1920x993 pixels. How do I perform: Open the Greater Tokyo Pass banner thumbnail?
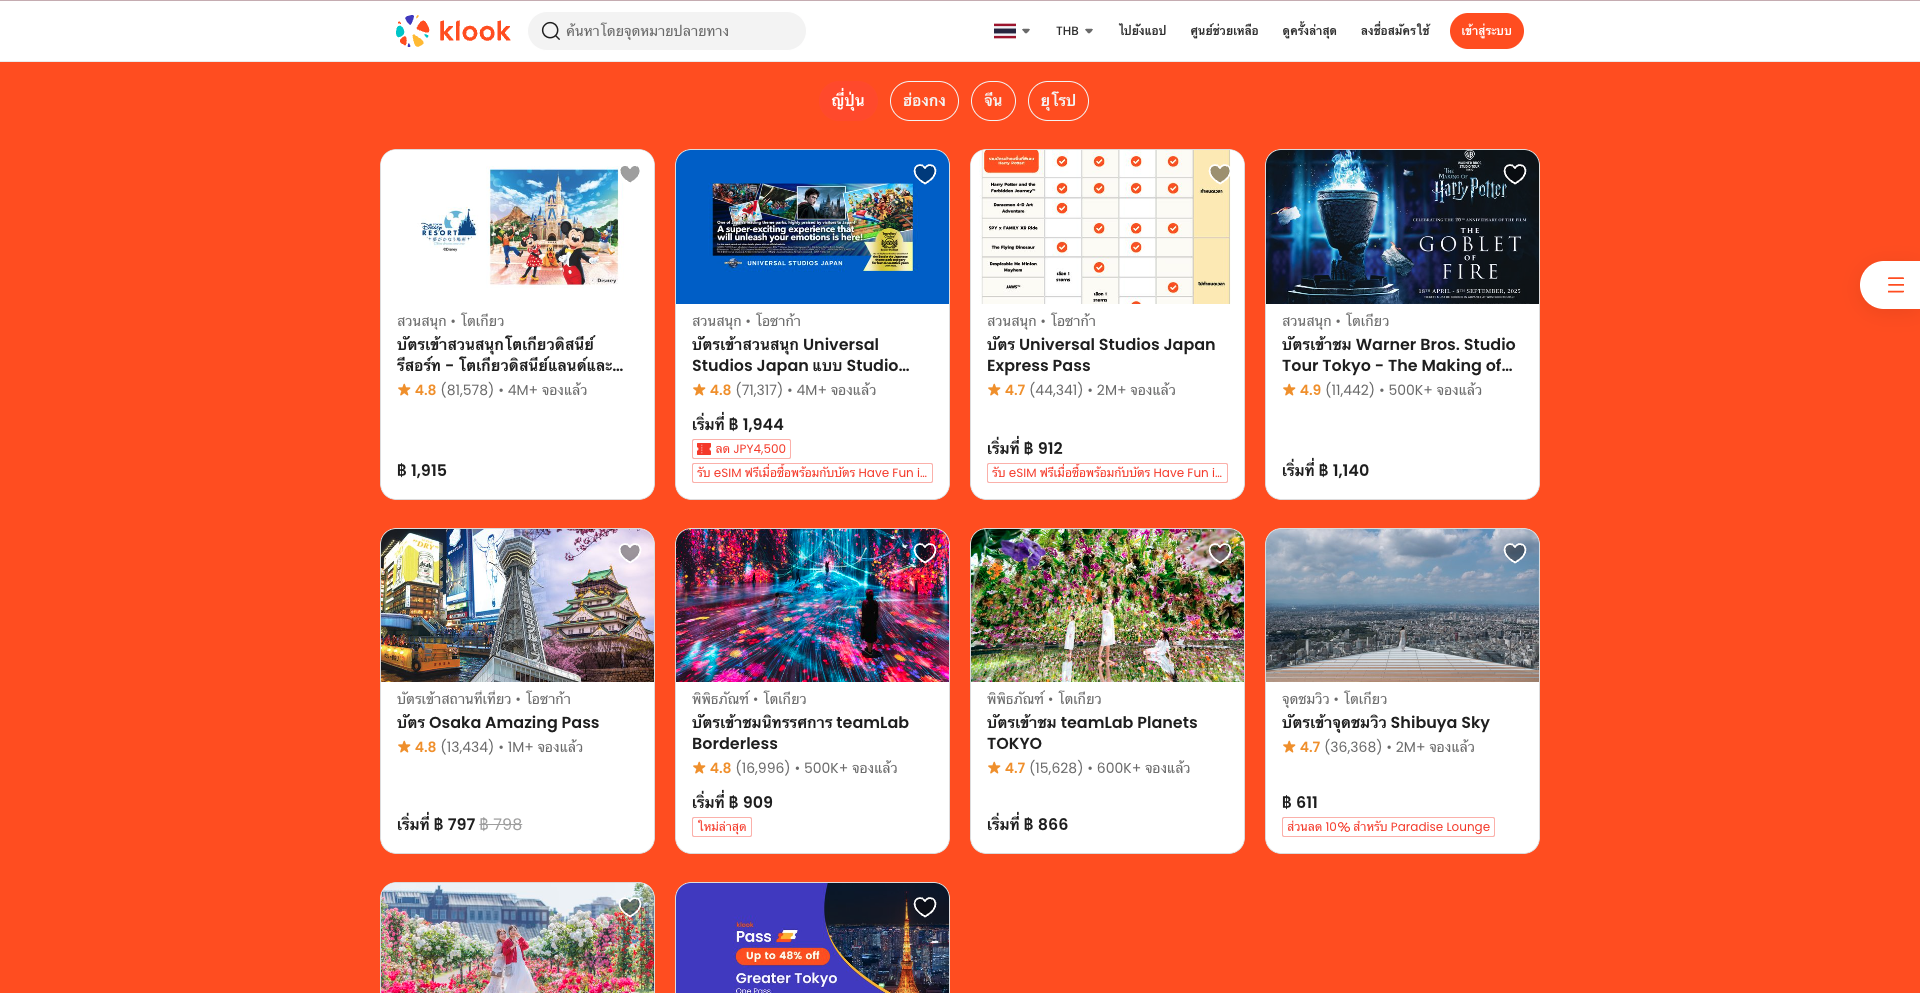(812, 938)
